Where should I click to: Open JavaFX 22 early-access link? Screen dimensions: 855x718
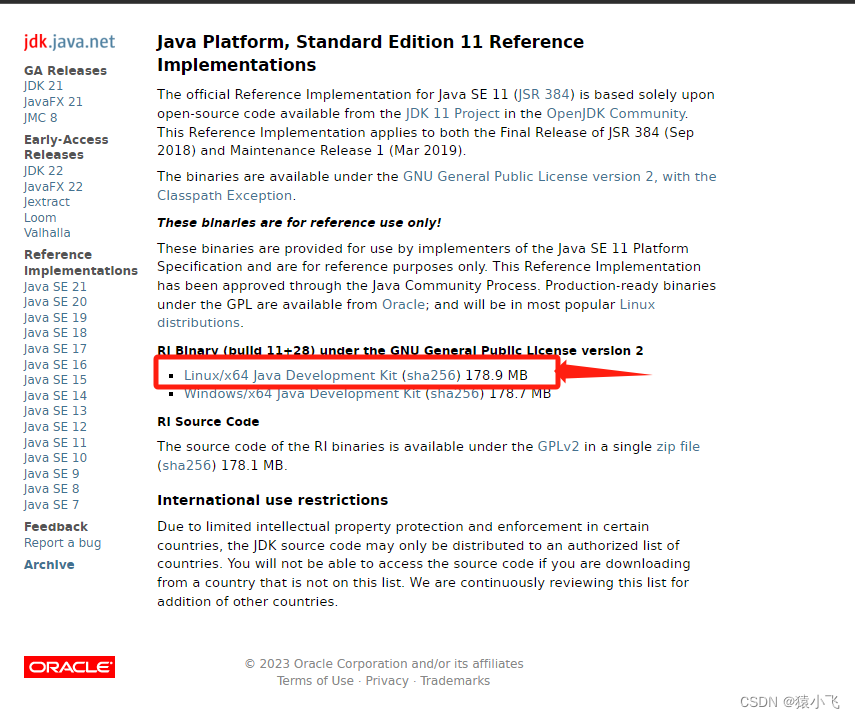tap(53, 186)
